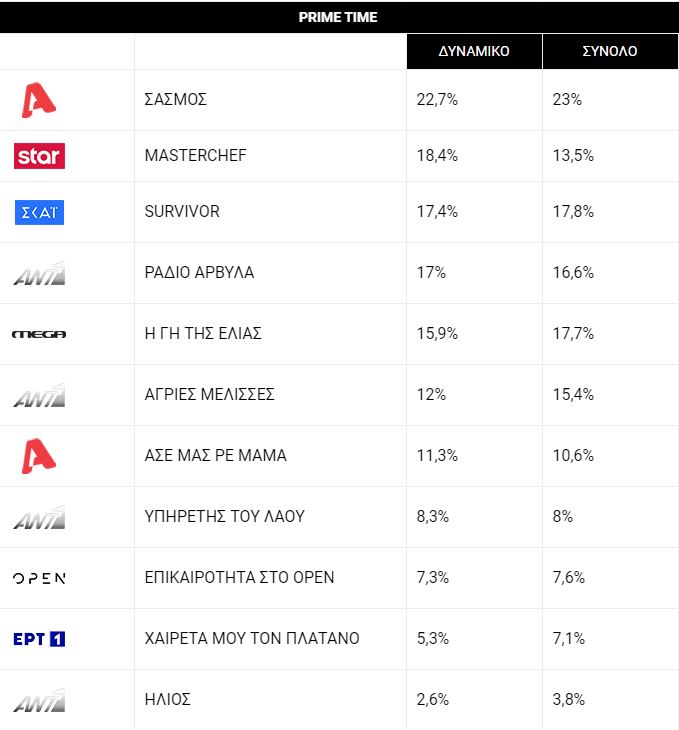Click the 22,7% rating for ΣΑΣΜΟΣ

pyautogui.click(x=436, y=100)
